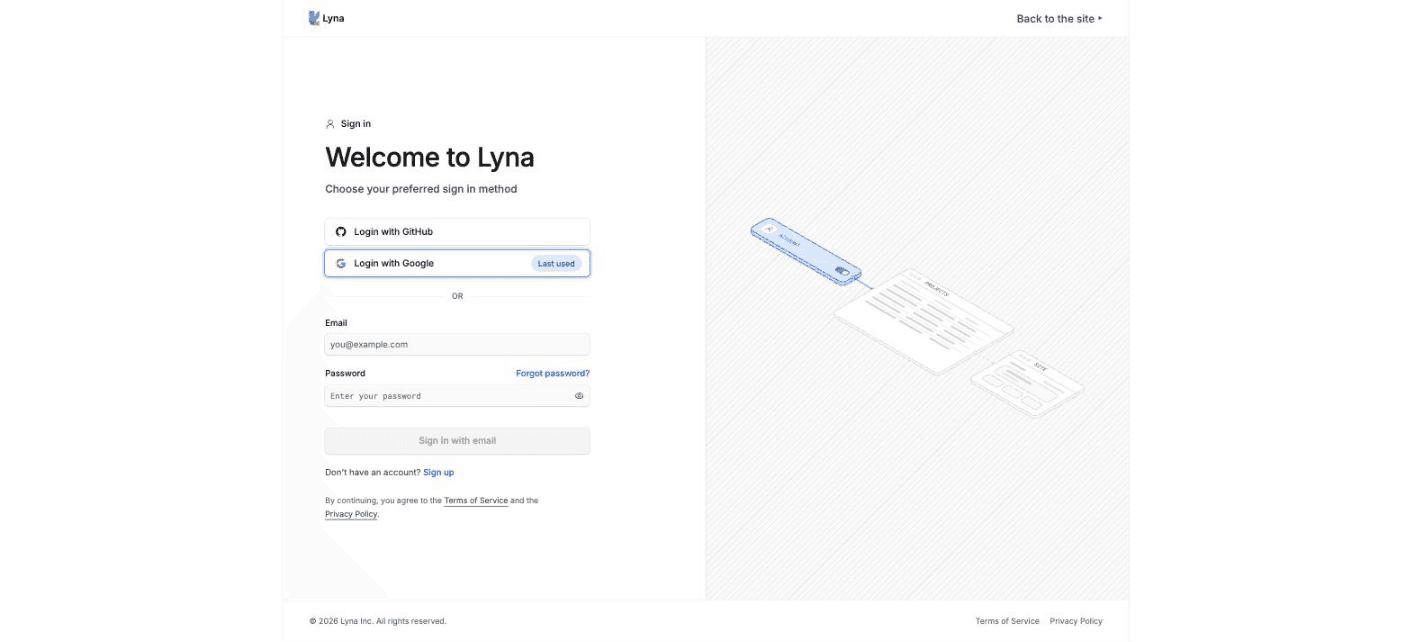Click the Lyna logo in the header
The width and height of the screenshot is (1410, 642).
pos(327,18)
